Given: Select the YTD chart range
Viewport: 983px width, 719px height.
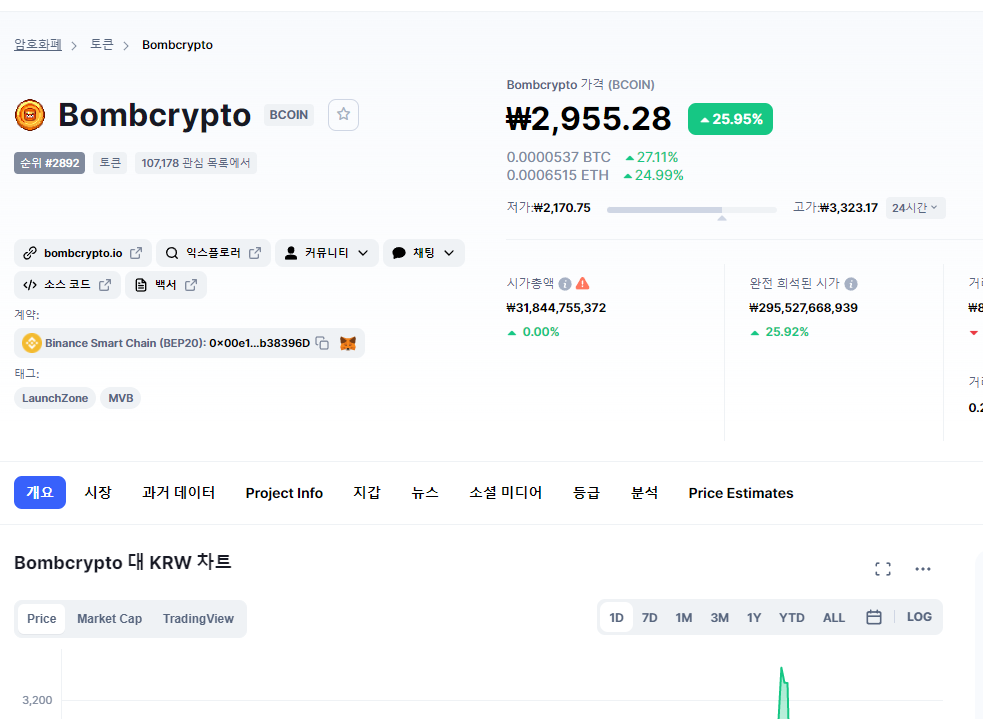Looking at the screenshot, I should 792,617.
